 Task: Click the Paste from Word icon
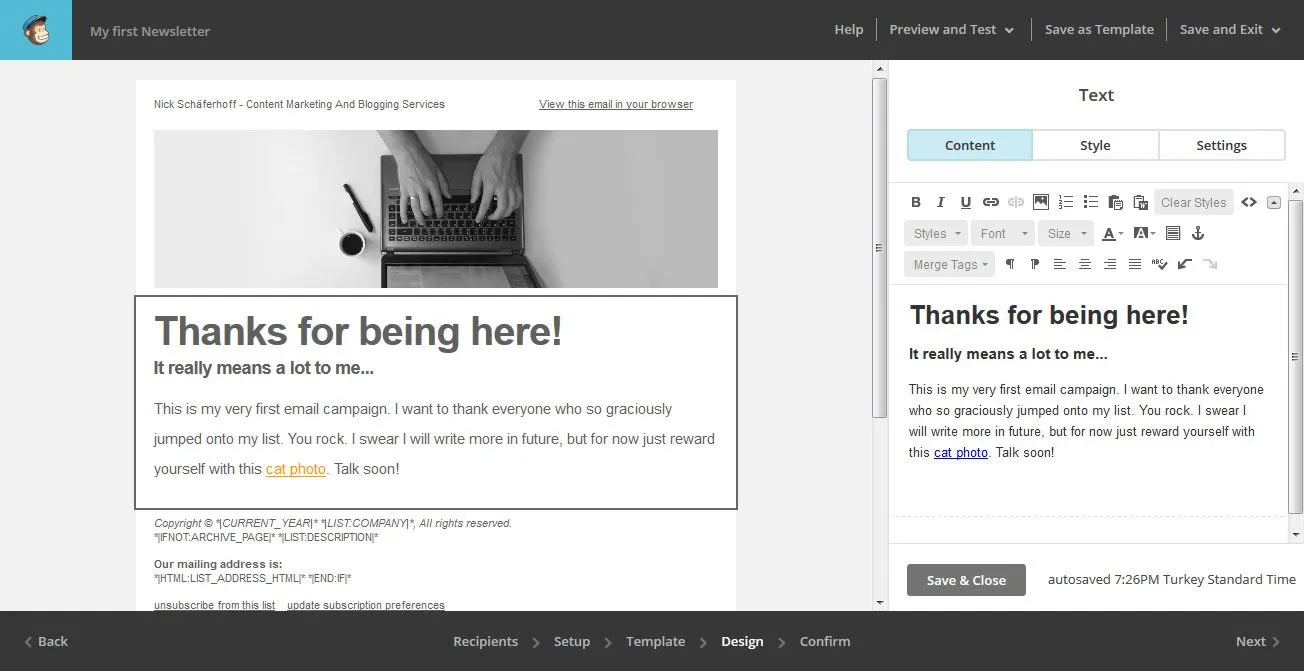click(1141, 202)
